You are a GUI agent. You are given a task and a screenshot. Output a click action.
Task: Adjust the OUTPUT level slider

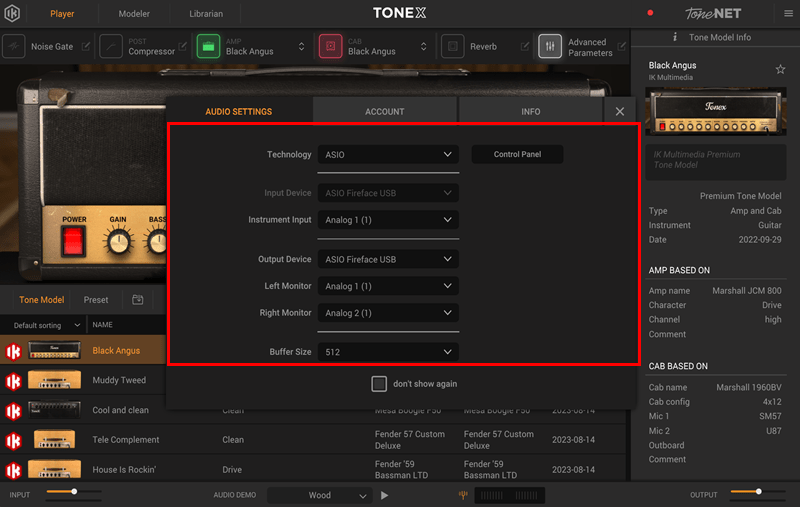[758, 492]
